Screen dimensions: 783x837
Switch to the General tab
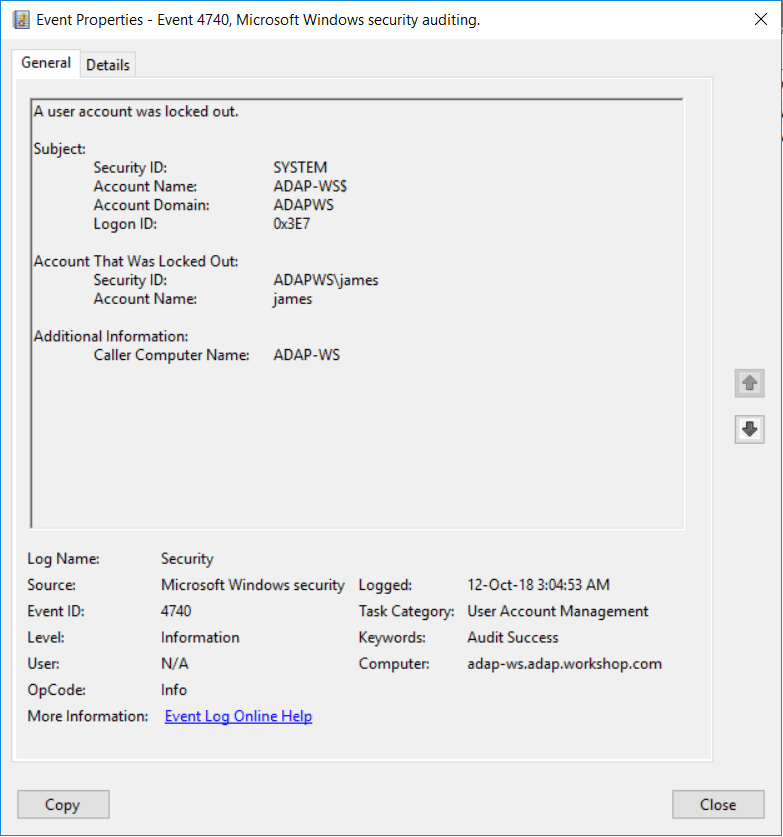click(x=46, y=63)
